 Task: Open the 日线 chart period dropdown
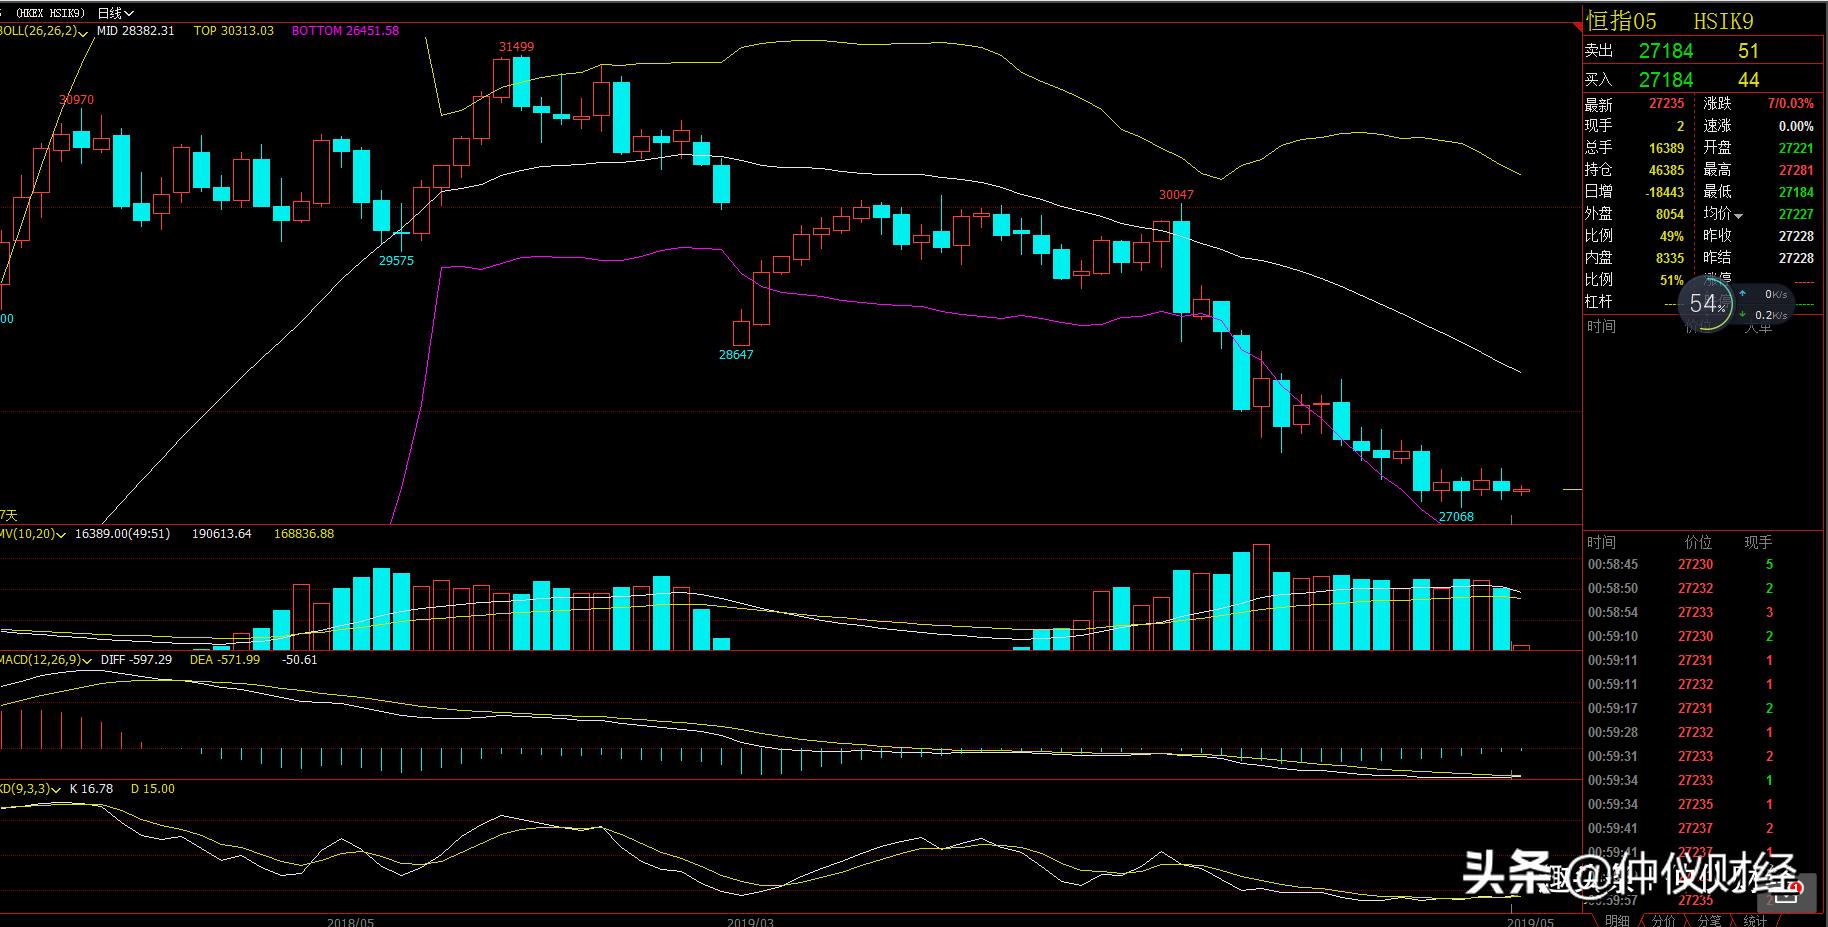tap(116, 13)
